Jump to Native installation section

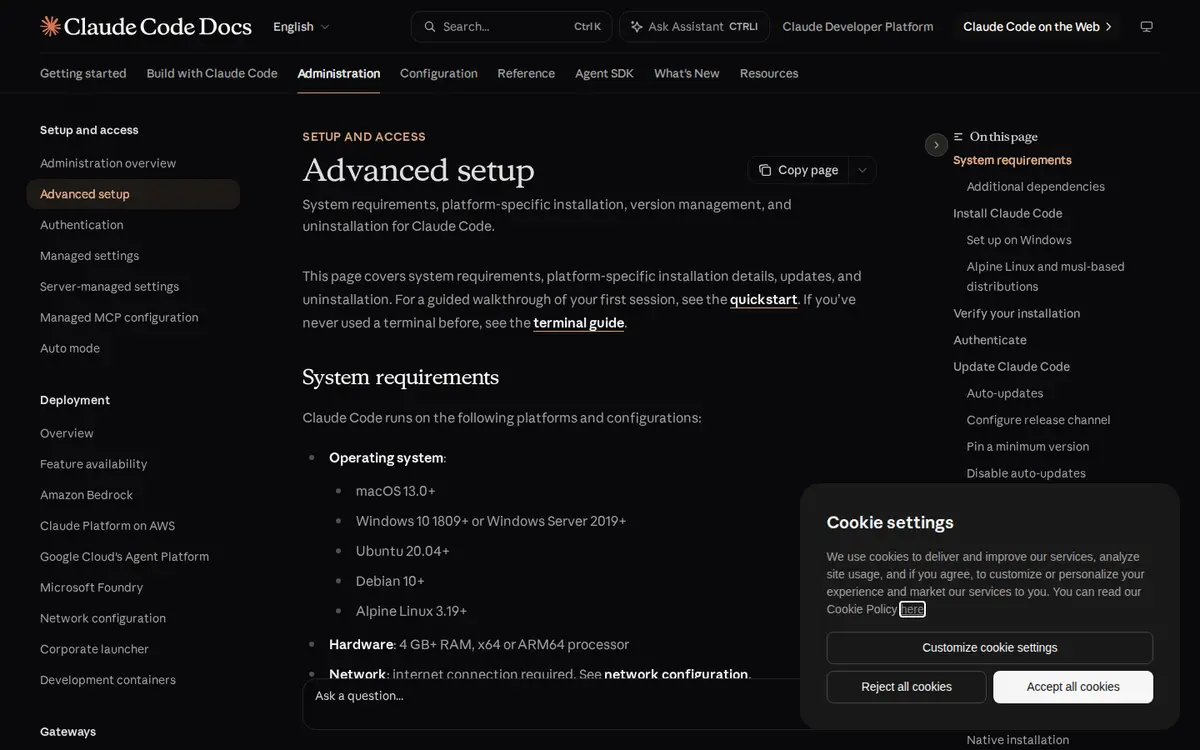[x=1018, y=740]
